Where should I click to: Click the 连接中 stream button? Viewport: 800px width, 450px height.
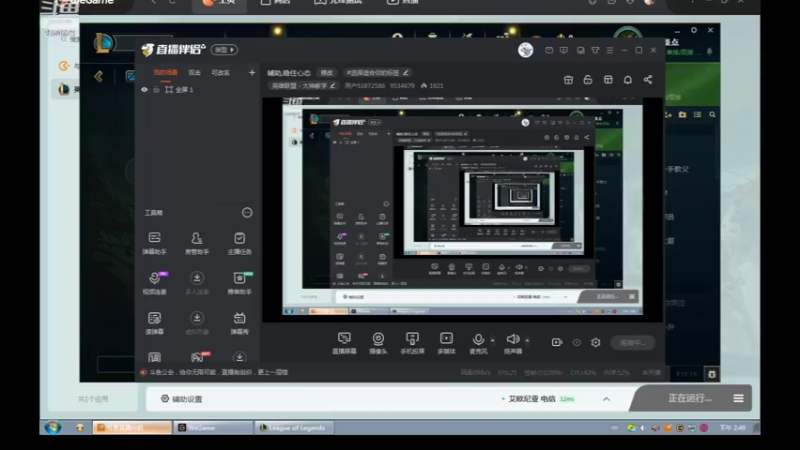point(633,342)
